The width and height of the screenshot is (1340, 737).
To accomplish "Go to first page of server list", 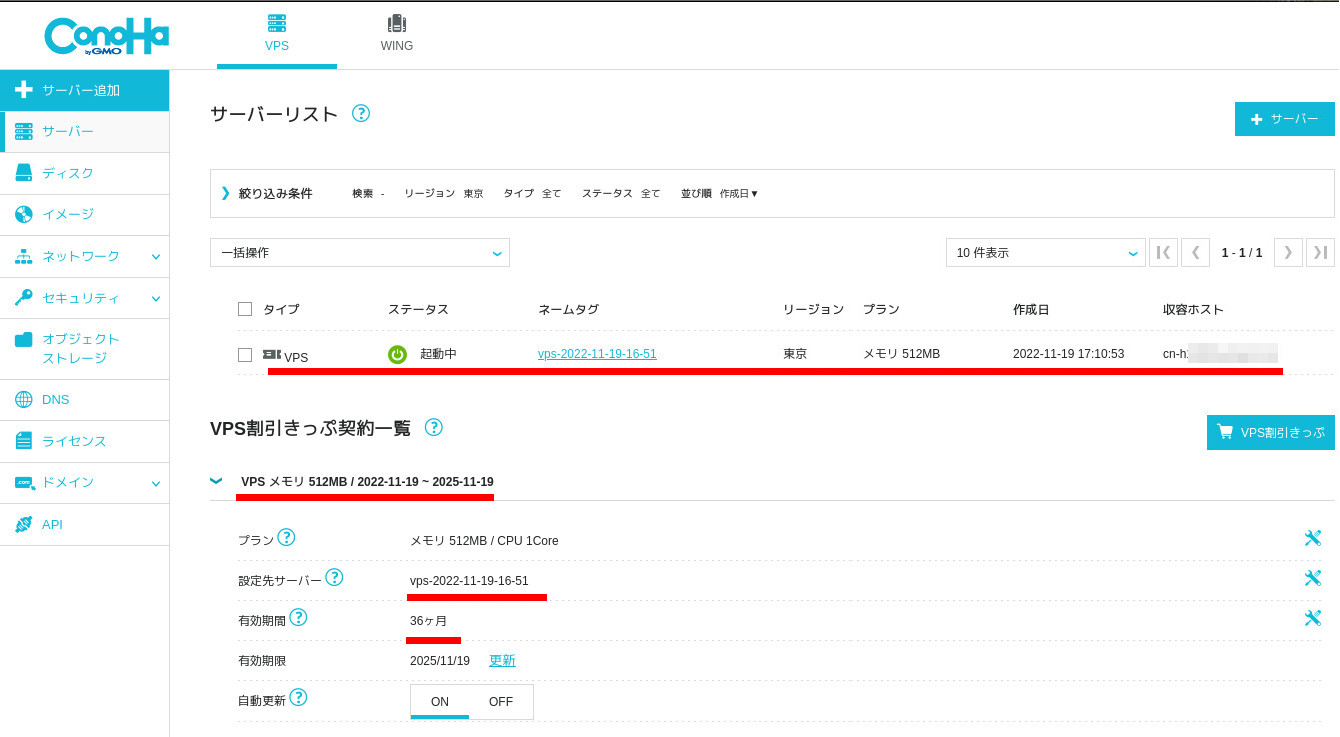I will (x=1164, y=253).
